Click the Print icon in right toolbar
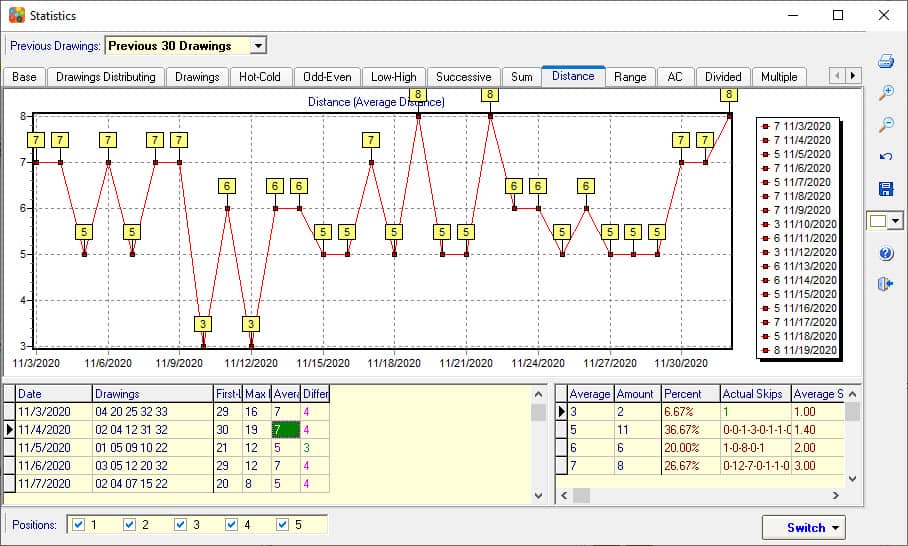Viewport: 908px width, 546px height. pos(885,61)
